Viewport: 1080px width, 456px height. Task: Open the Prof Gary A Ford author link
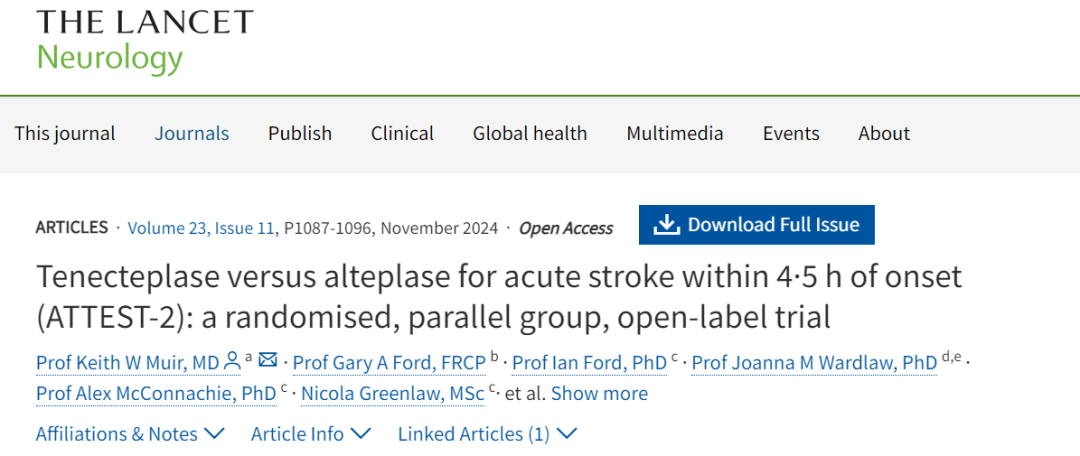[389, 362]
